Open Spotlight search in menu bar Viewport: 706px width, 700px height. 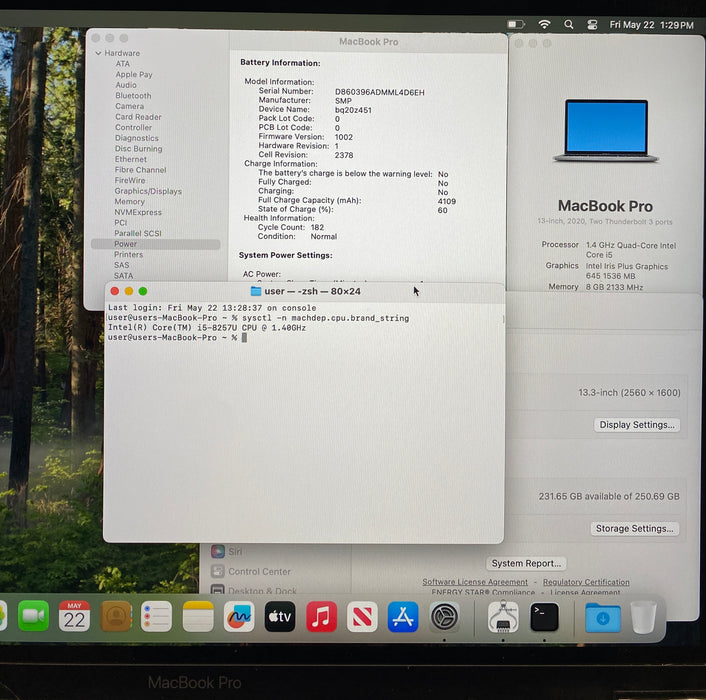[569, 24]
